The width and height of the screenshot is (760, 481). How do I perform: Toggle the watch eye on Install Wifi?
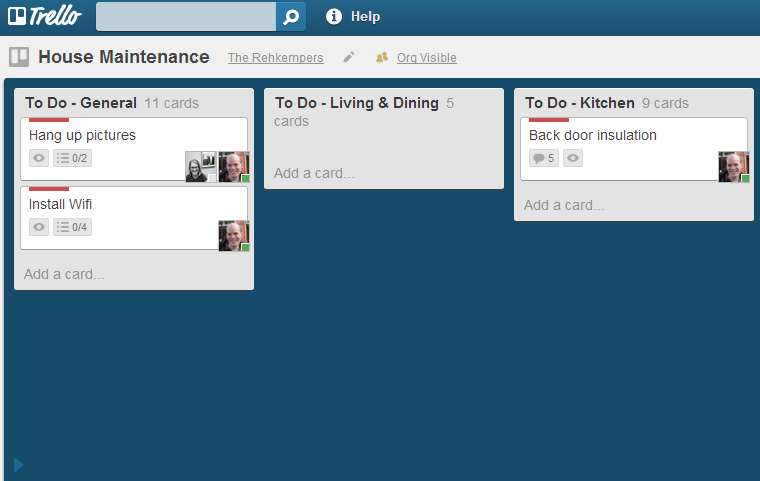39,227
